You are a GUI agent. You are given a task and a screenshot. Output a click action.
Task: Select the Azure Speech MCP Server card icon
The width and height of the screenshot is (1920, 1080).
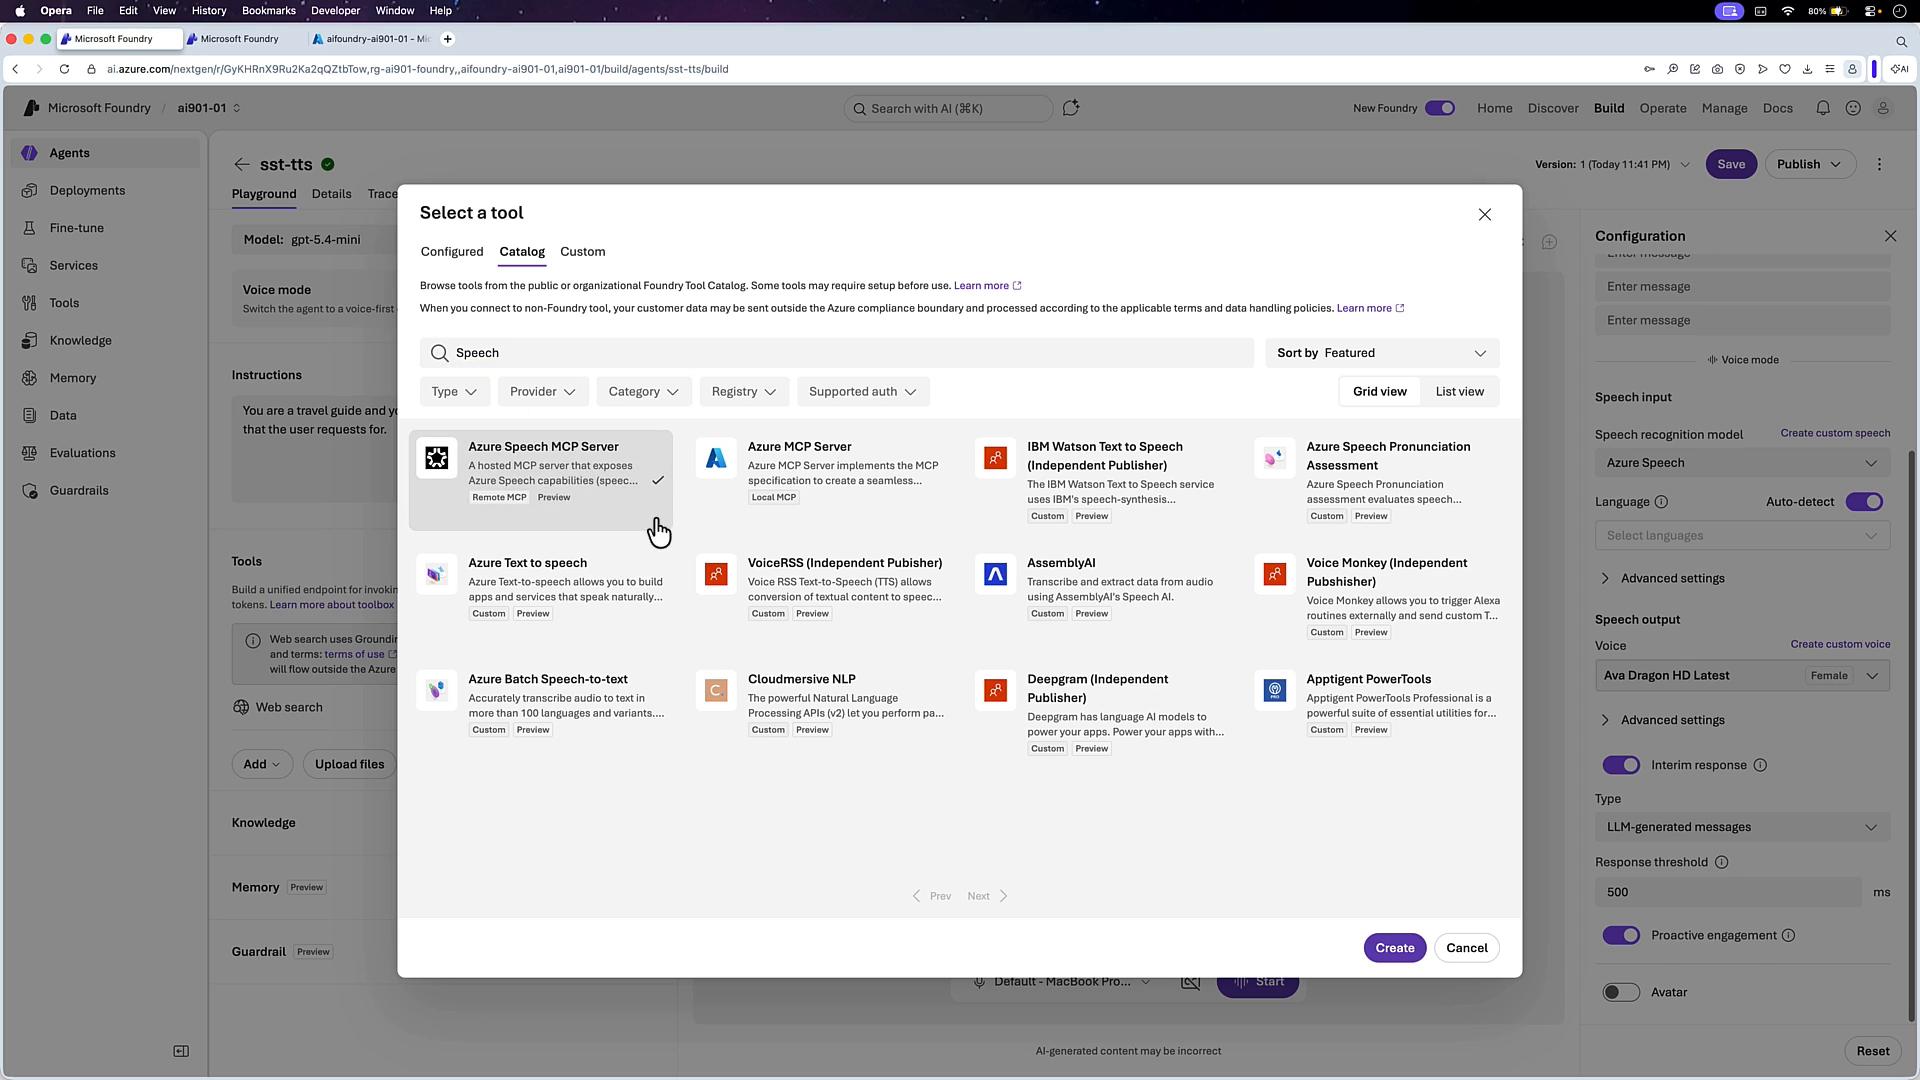pyautogui.click(x=437, y=458)
